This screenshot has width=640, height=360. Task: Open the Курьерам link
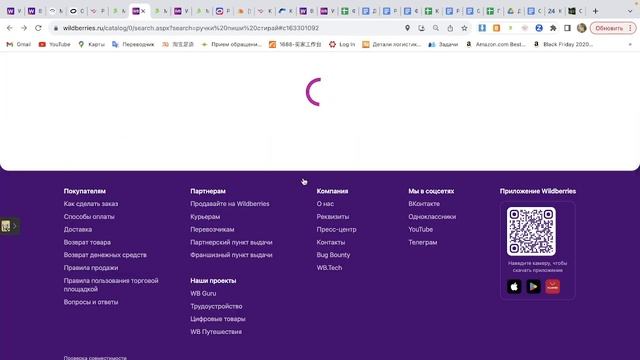[205, 217]
